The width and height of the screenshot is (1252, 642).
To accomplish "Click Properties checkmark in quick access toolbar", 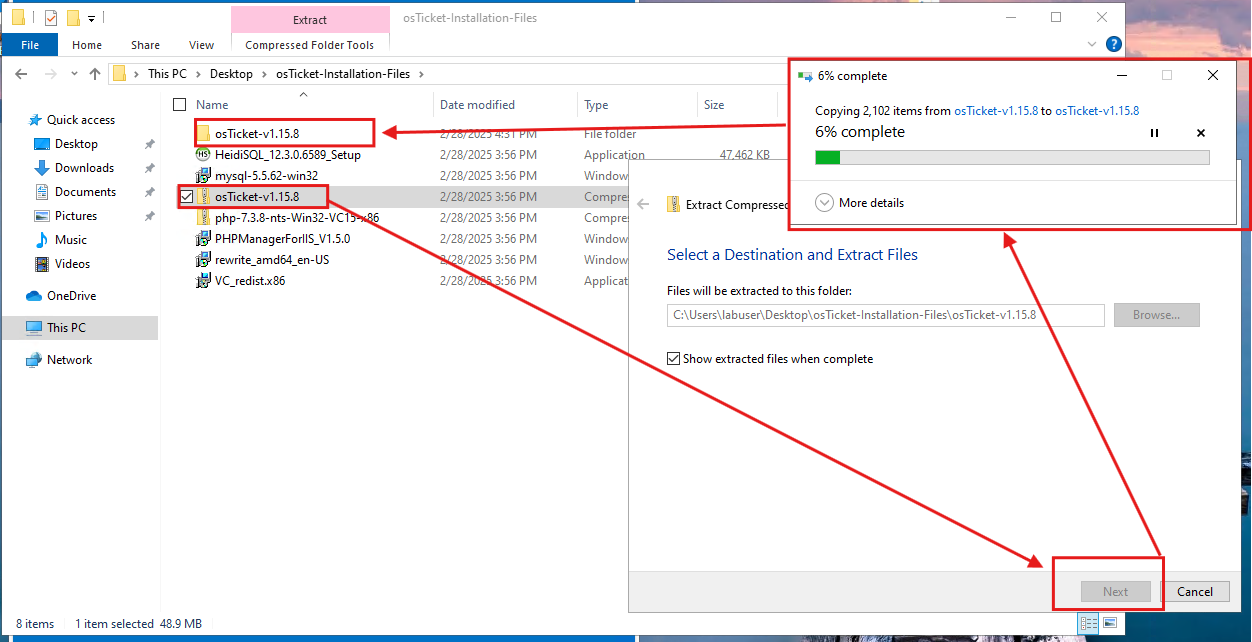I will 51,18.
